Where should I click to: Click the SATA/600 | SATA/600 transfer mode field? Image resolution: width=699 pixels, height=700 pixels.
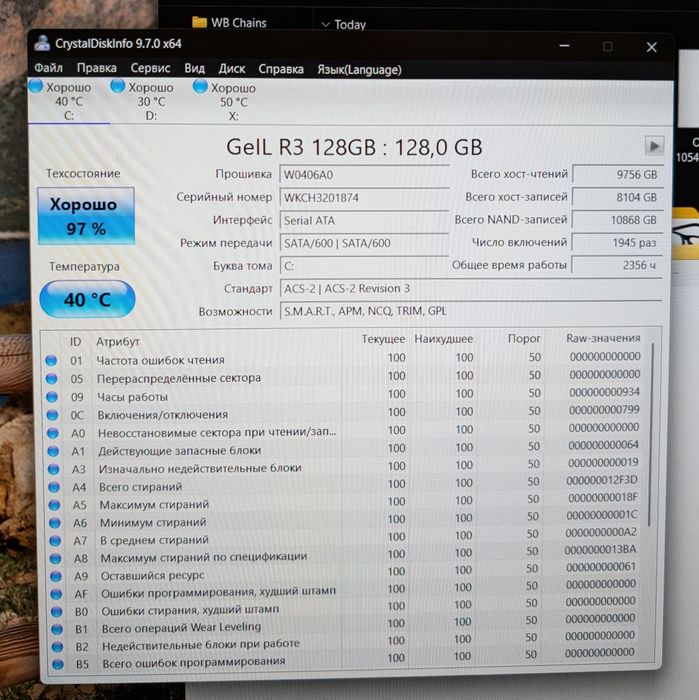[364, 243]
